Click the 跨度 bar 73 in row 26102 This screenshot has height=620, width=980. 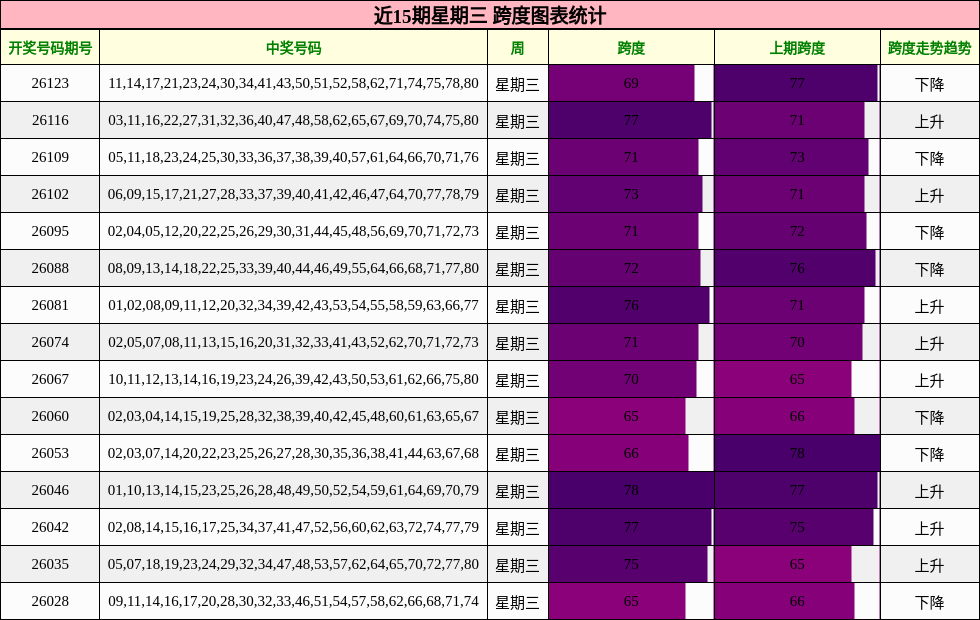[626, 194]
